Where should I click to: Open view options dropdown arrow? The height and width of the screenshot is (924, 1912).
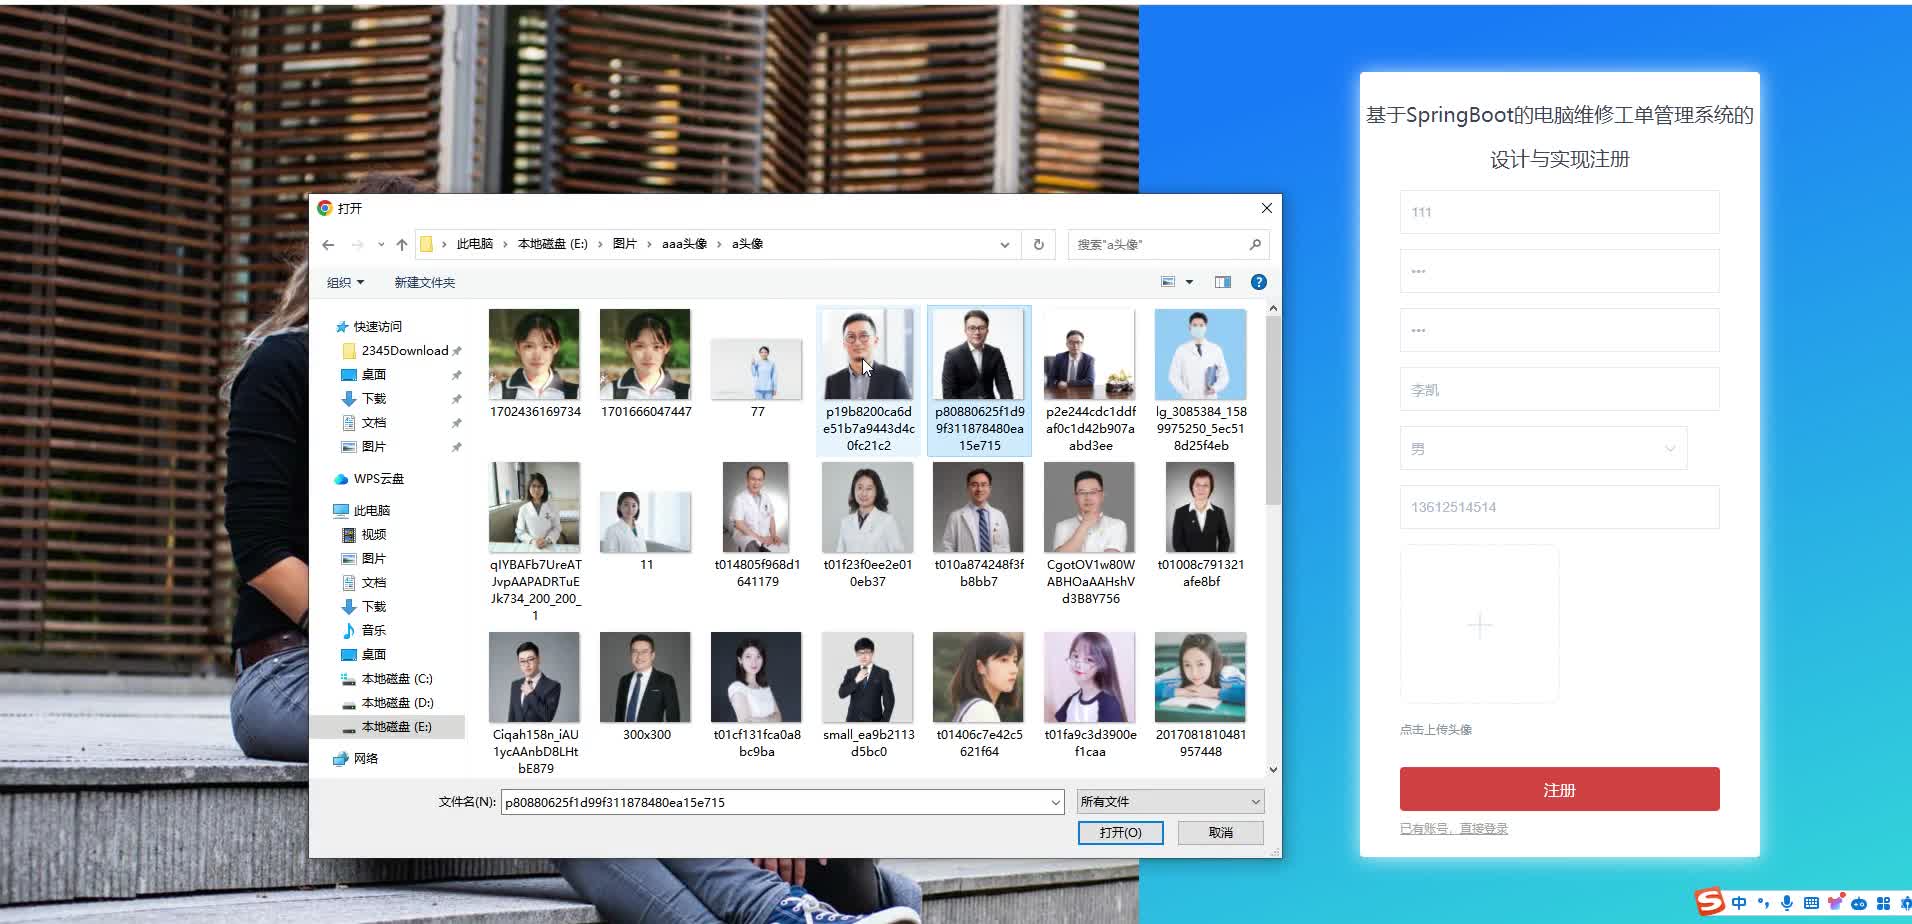point(1189,282)
